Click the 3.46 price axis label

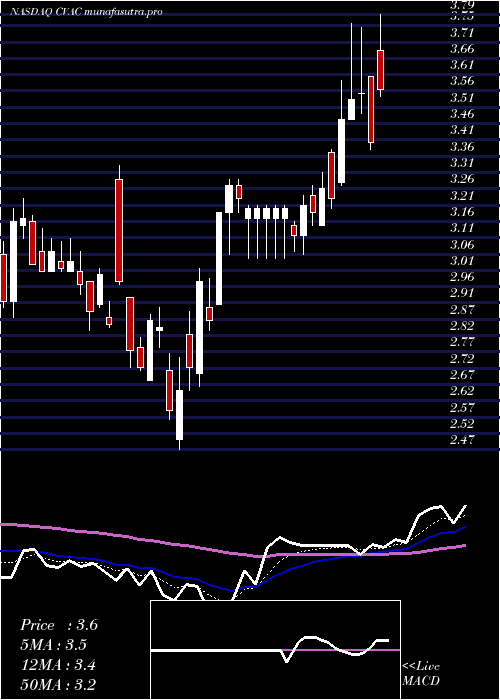(x=461, y=113)
